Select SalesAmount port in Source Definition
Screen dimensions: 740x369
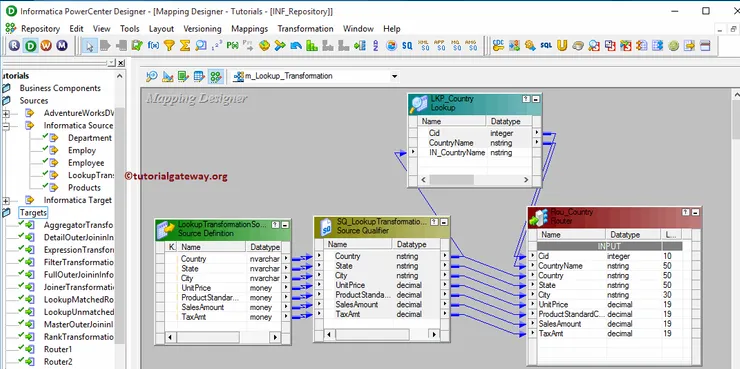pos(202,307)
